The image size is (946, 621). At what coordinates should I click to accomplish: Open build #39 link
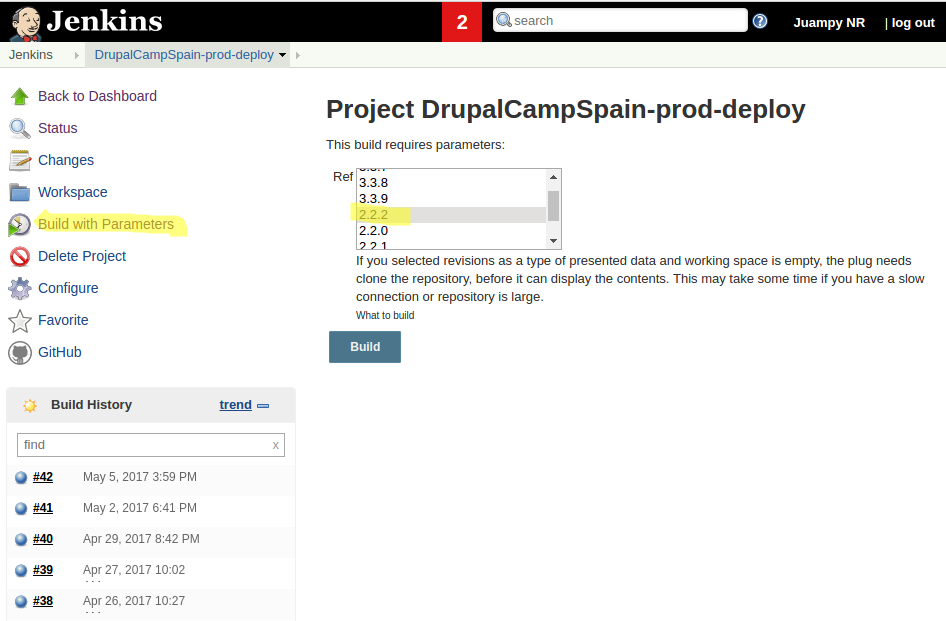[43, 570]
